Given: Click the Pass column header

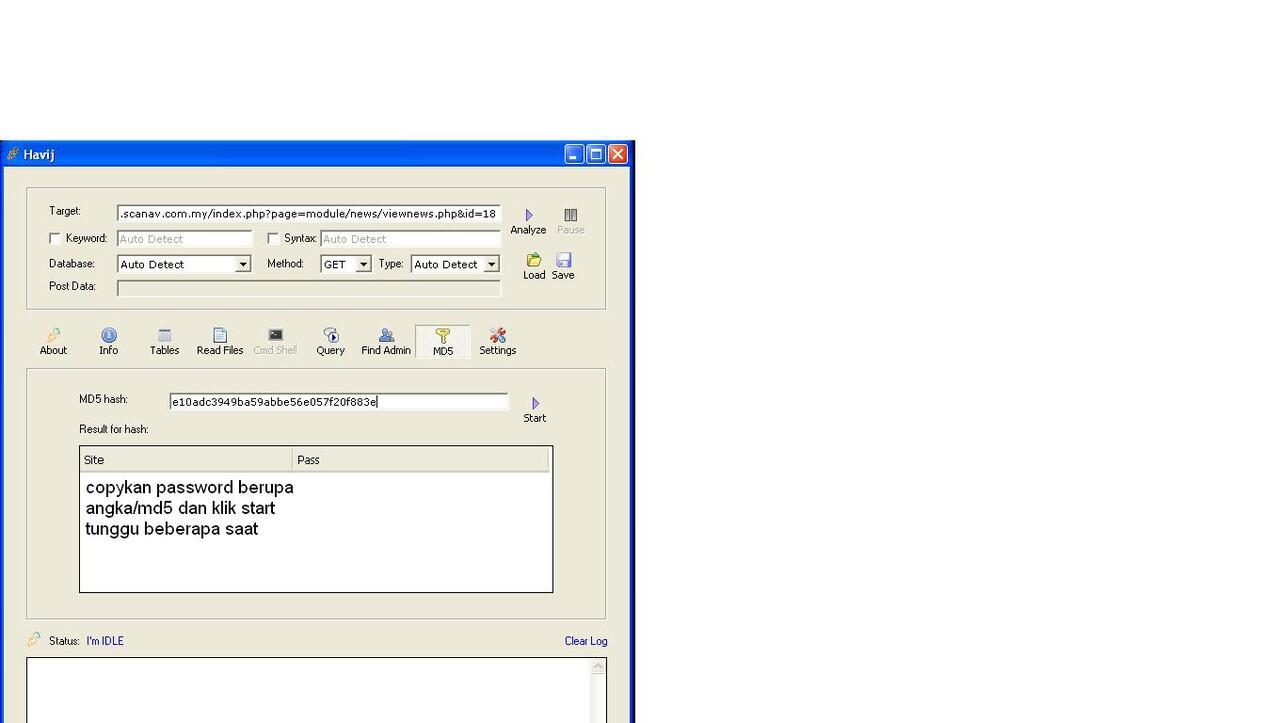Looking at the screenshot, I should tap(421, 460).
